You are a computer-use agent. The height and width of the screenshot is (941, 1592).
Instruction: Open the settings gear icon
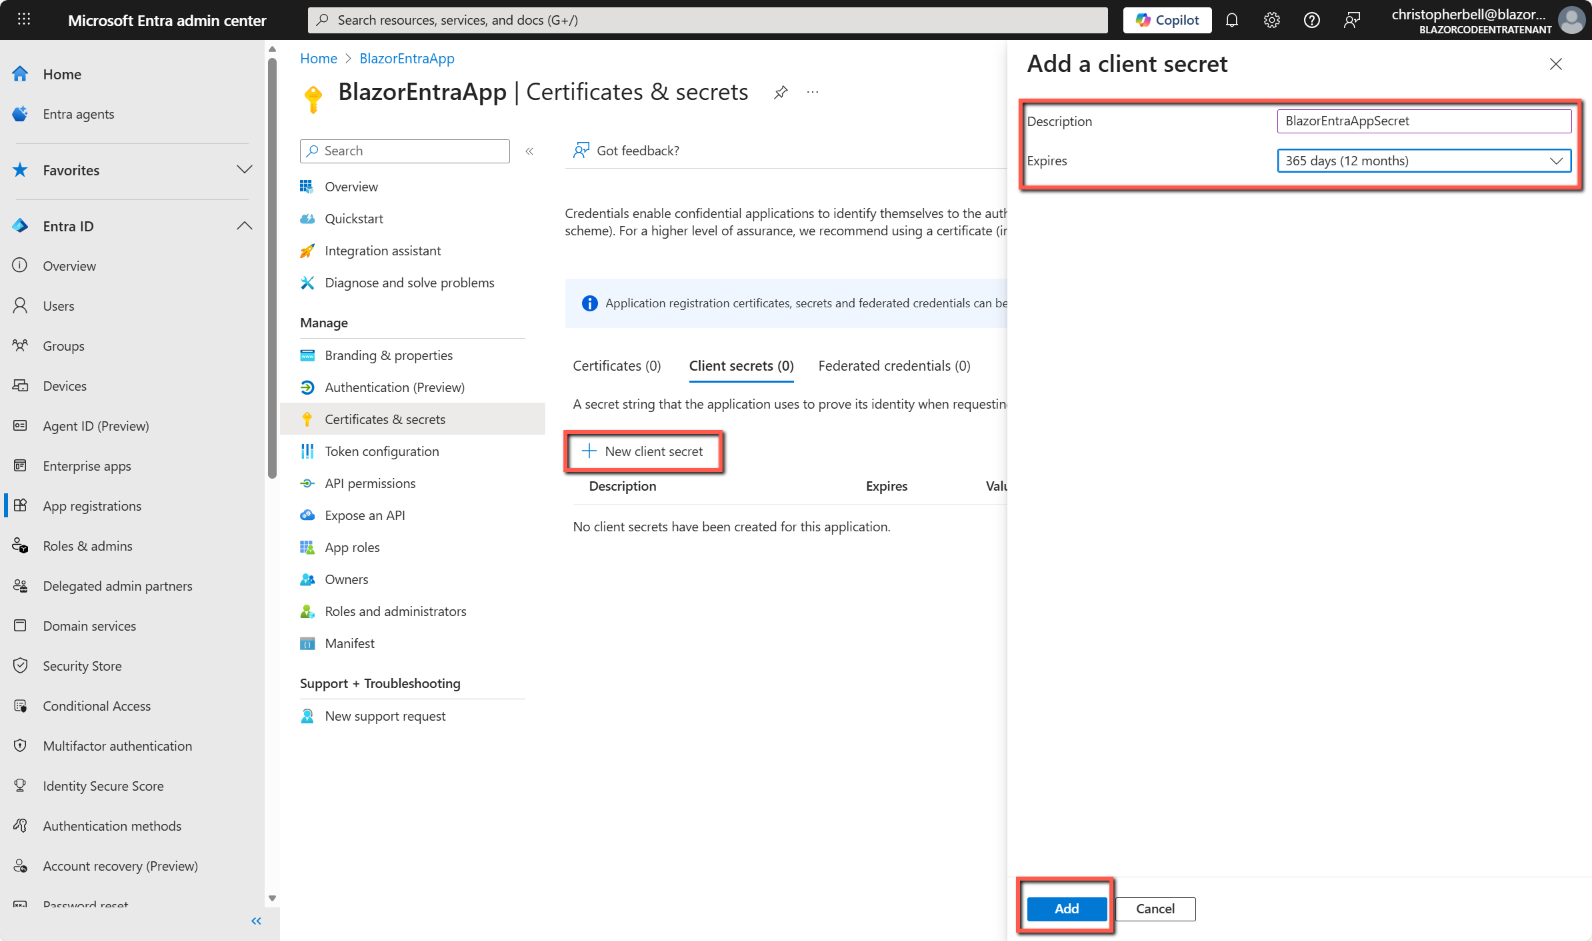(x=1272, y=20)
